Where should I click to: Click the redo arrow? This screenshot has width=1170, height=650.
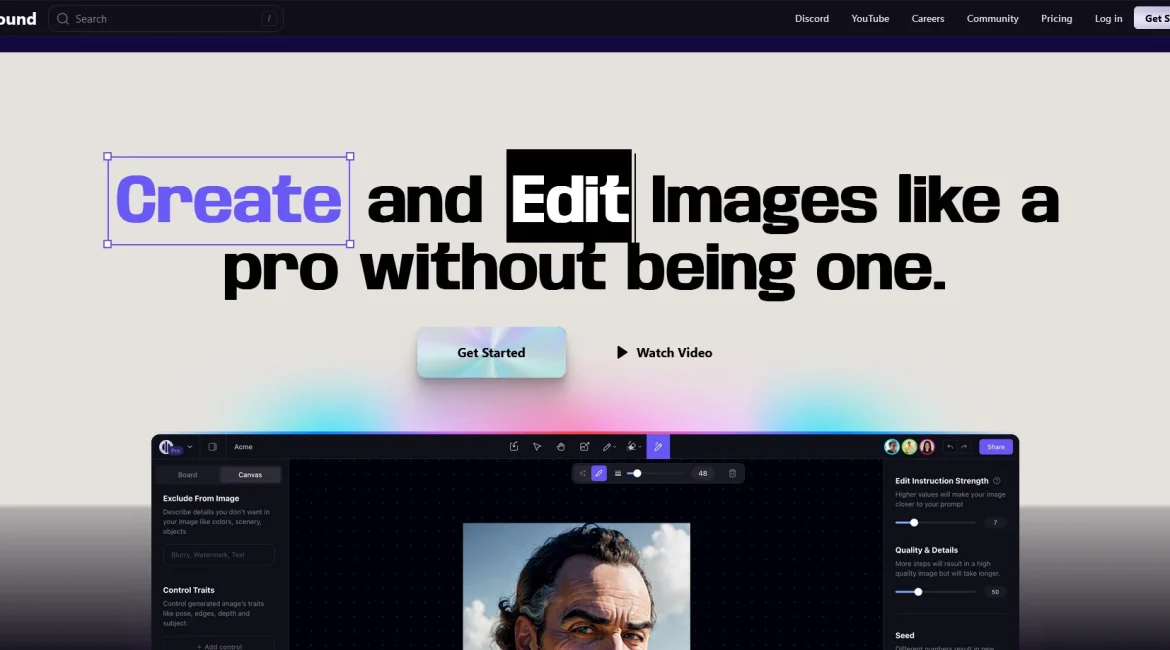(964, 447)
